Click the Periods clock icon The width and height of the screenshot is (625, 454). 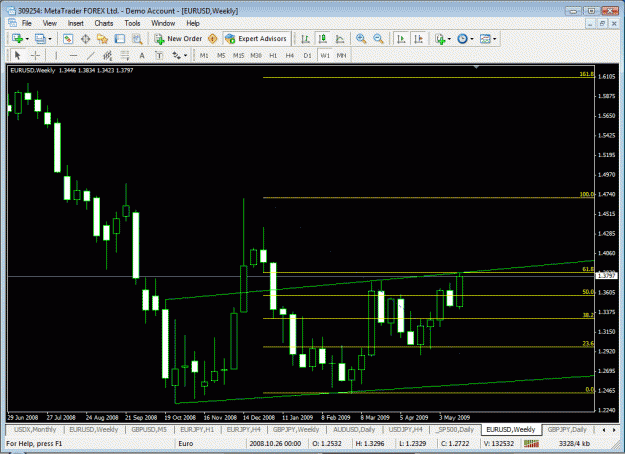(462, 39)
